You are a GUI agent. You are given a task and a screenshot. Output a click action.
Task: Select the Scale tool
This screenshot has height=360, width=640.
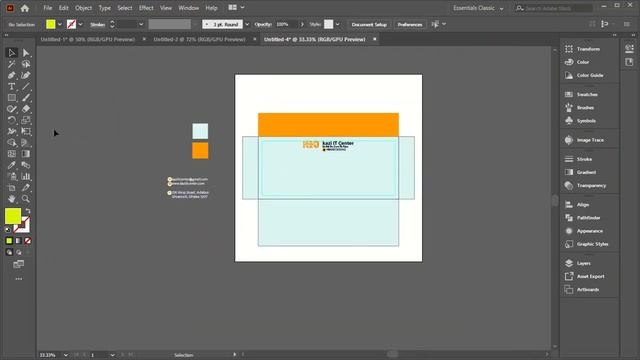pyautogui.click(x=26, y=120)
